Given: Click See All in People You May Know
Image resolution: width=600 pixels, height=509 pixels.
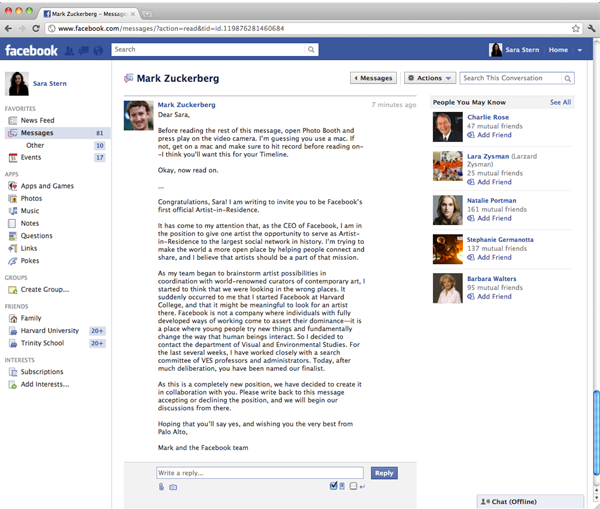Looking at the screenshot, I should pos(560,102).
